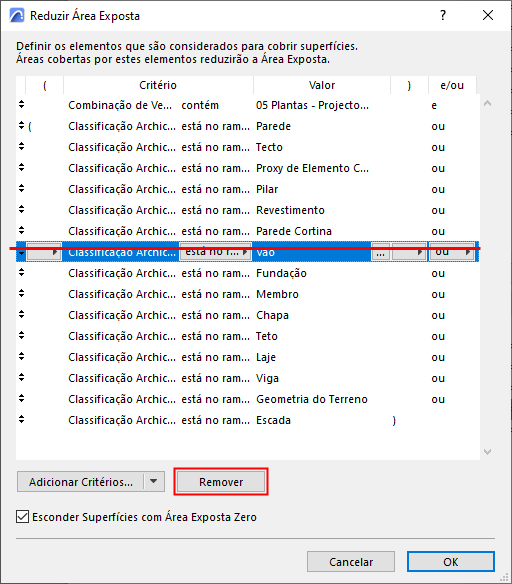512x584 pixels.
Task: Click the reorder handle of the Geometria do Terreno row
Action: tap(21, 399)
